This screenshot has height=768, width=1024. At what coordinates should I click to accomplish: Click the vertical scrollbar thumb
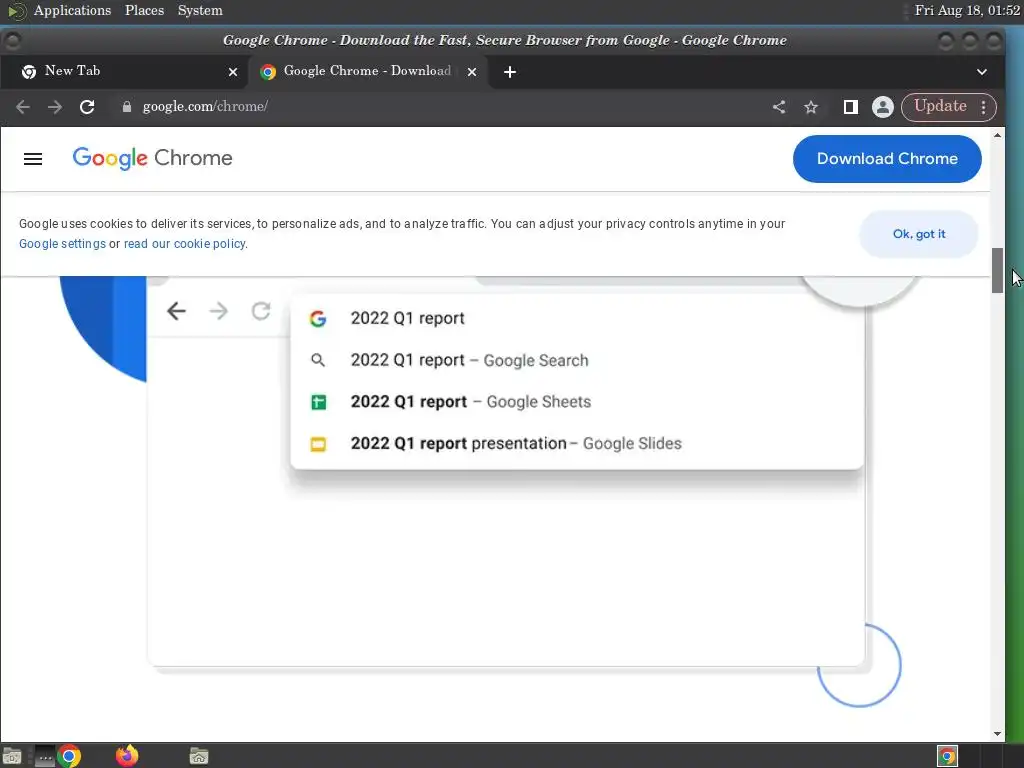click(x=997, y=270)
